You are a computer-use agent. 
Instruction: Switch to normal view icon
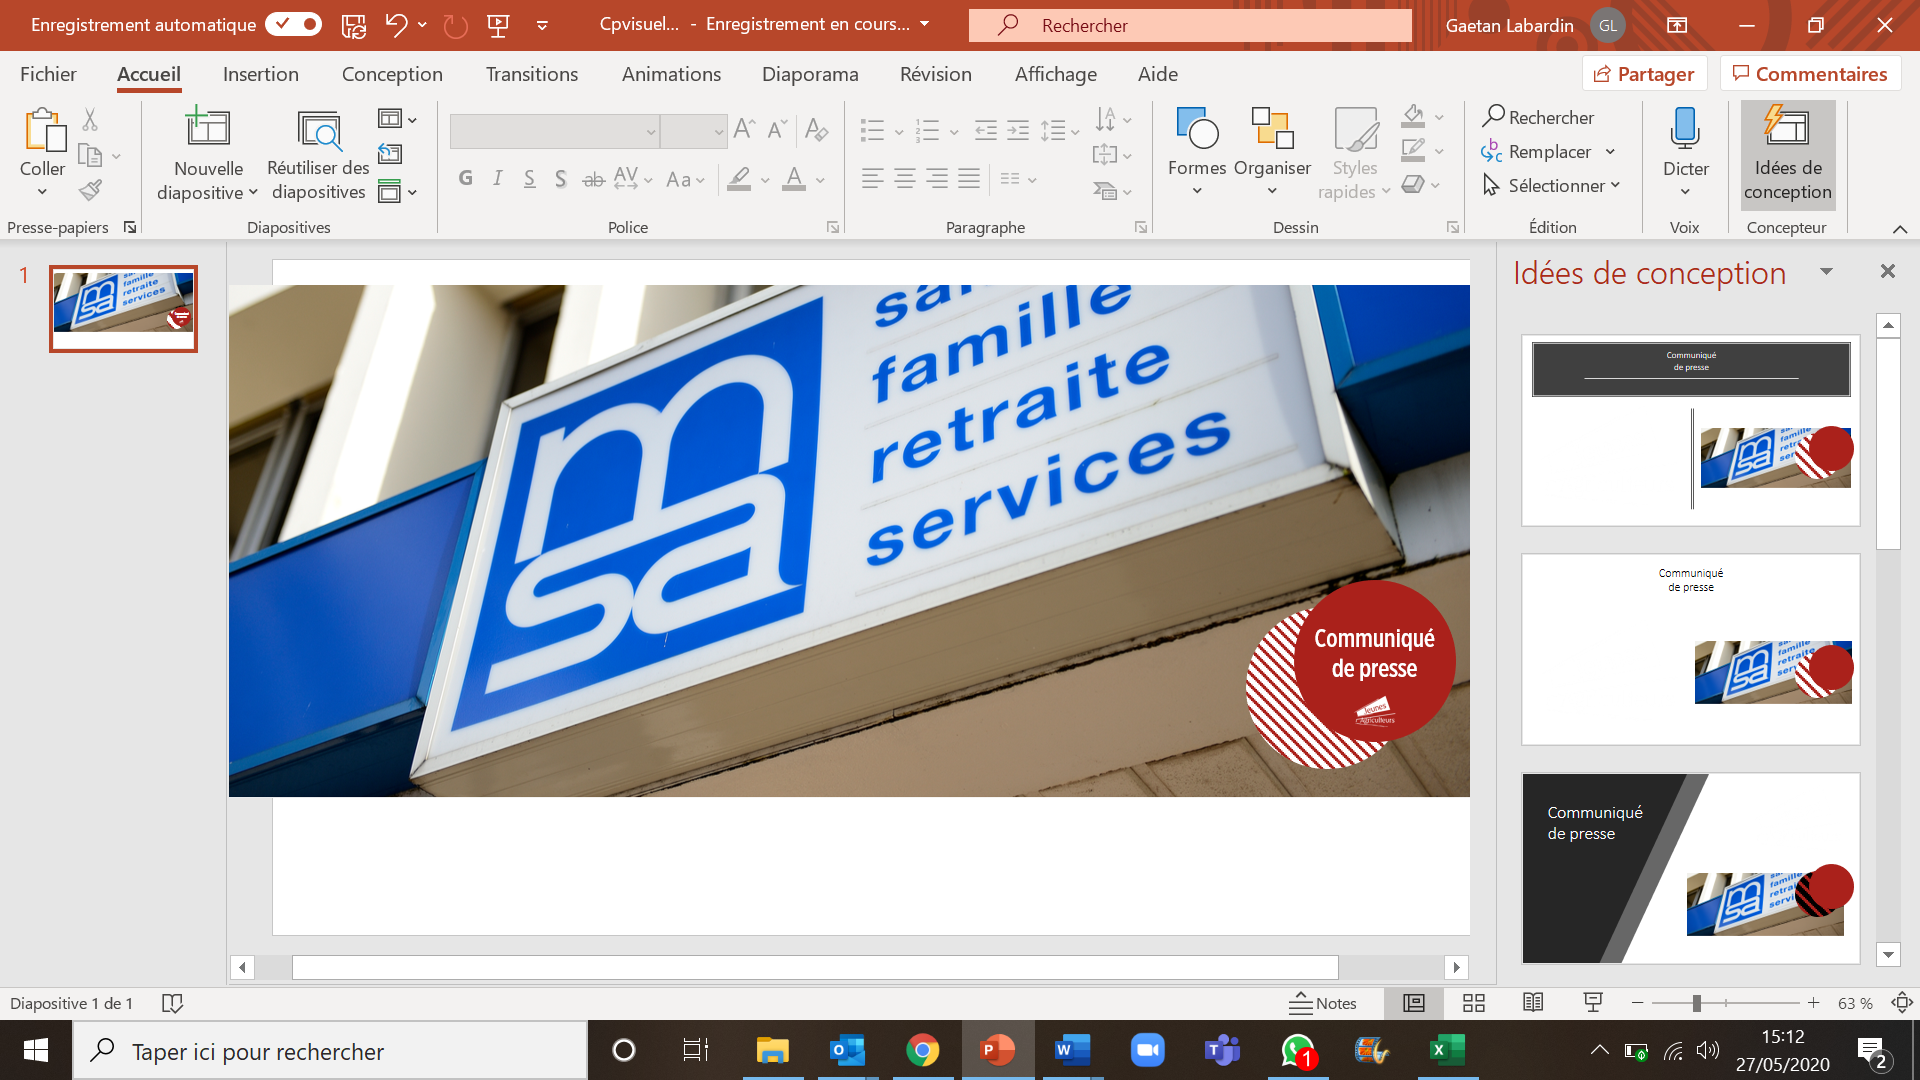tap(1414, 1003)
